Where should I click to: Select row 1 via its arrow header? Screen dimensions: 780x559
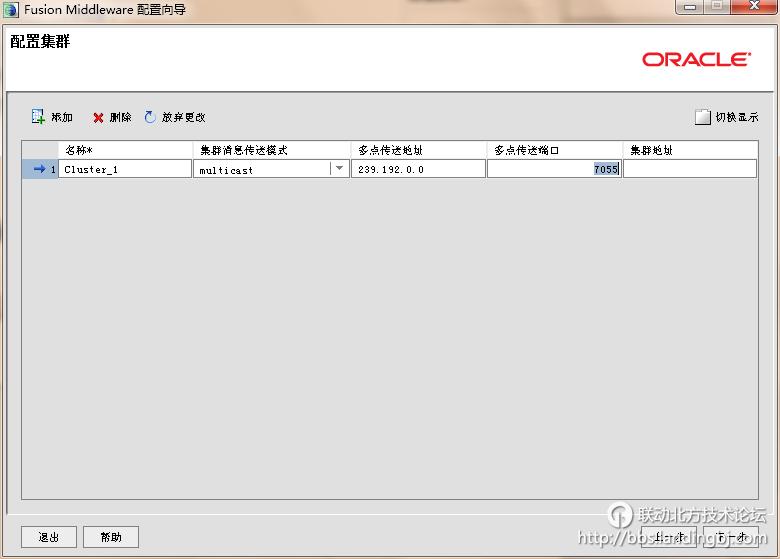tap(40, 169)
